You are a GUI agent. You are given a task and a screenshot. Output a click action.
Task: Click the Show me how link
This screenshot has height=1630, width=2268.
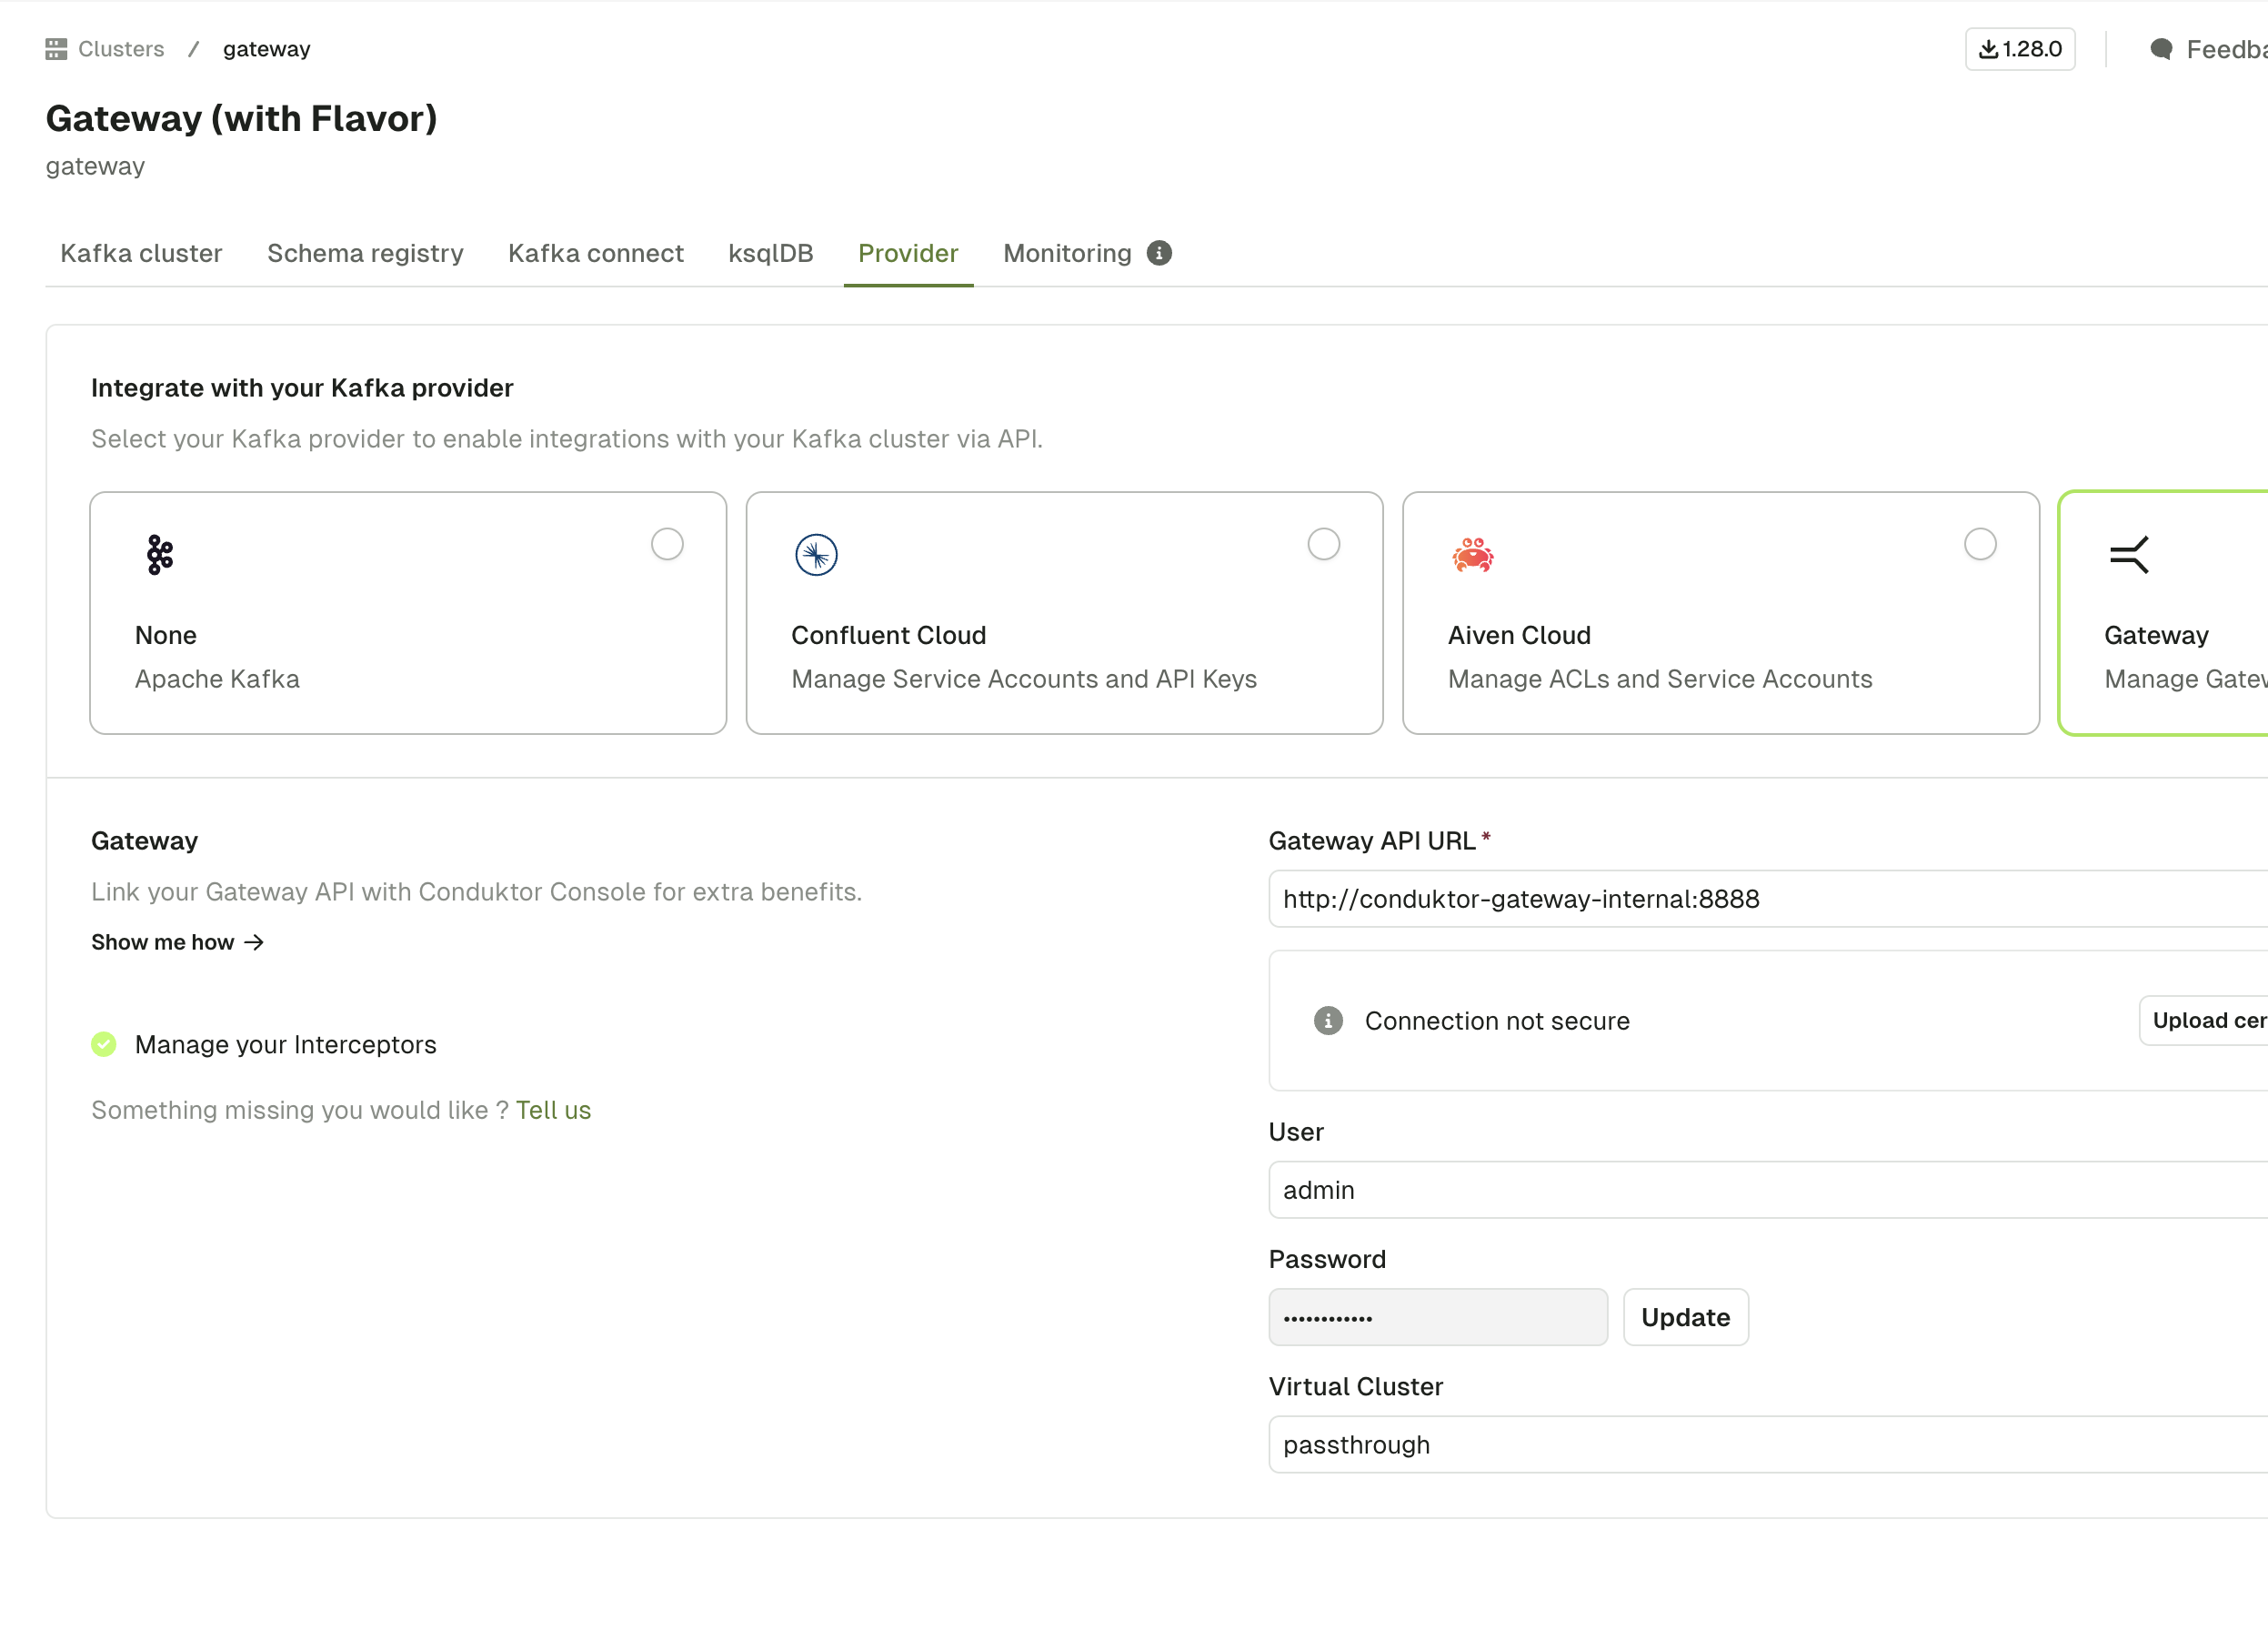177,943
